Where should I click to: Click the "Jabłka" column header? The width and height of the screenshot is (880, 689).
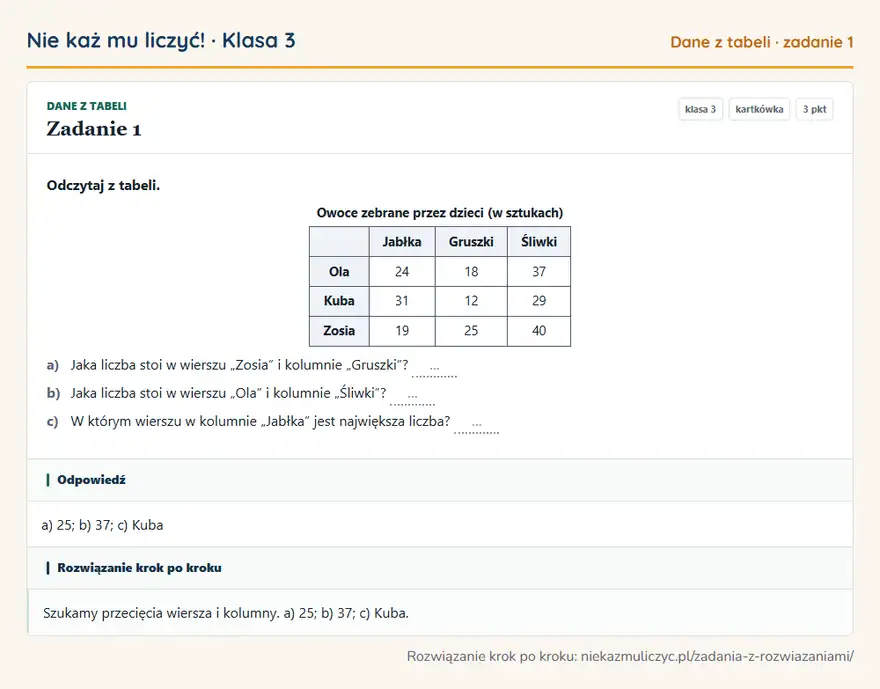402,242
